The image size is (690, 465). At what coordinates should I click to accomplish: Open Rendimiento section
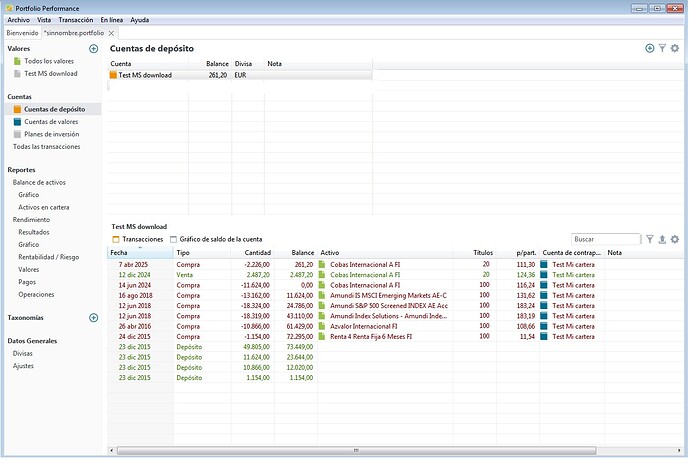coord(31,220)
